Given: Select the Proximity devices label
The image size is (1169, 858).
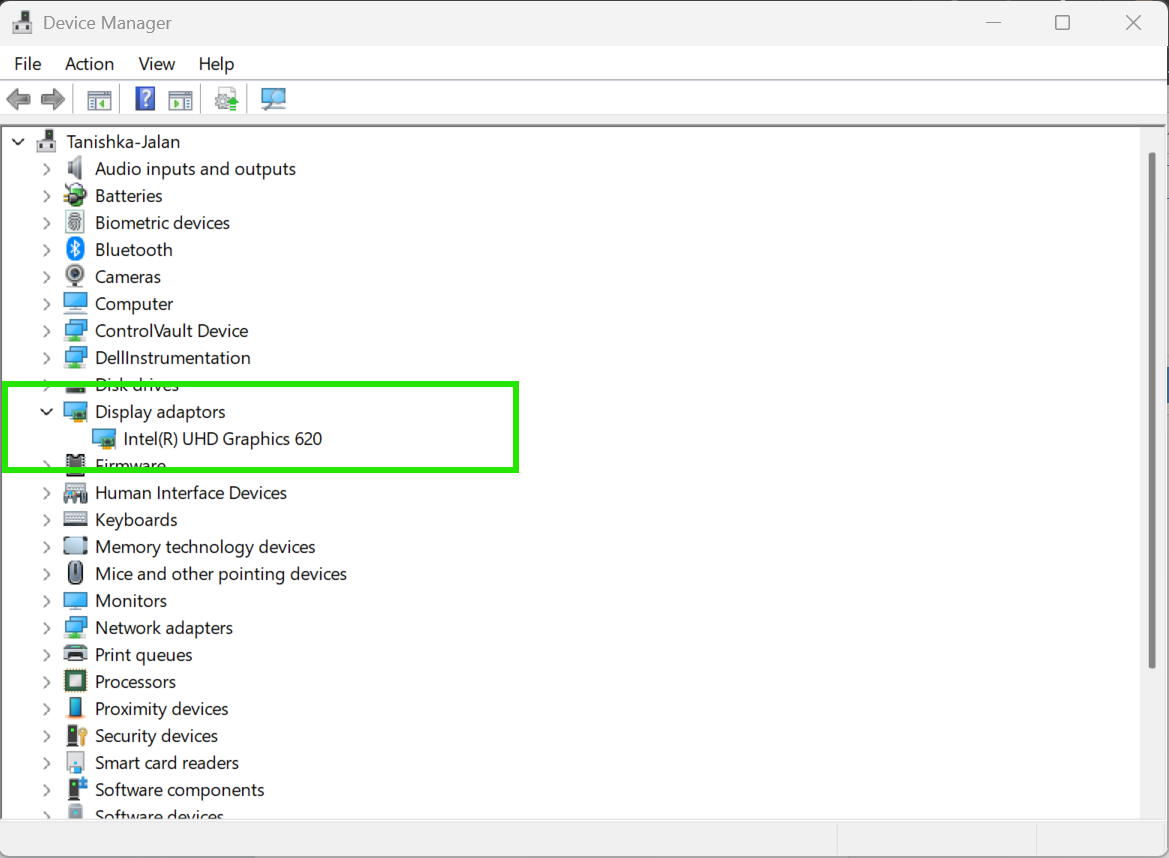Looking at the screenshot, I should (x=162, y=709).
